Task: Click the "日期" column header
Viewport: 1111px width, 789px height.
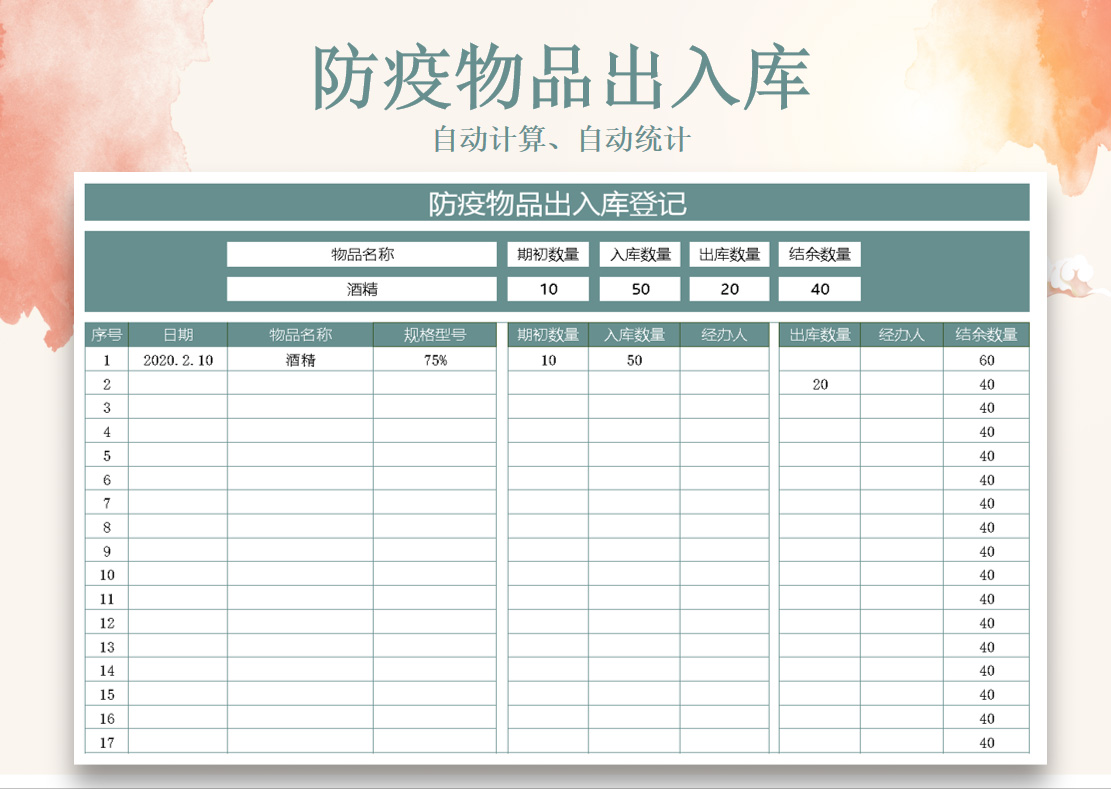Action: click(178, 335)
